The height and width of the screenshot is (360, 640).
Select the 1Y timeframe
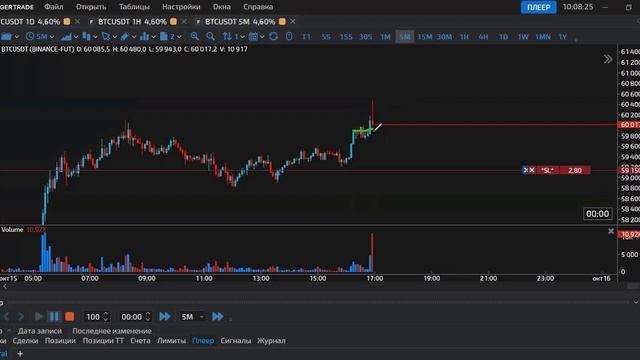tap(562, 37)
